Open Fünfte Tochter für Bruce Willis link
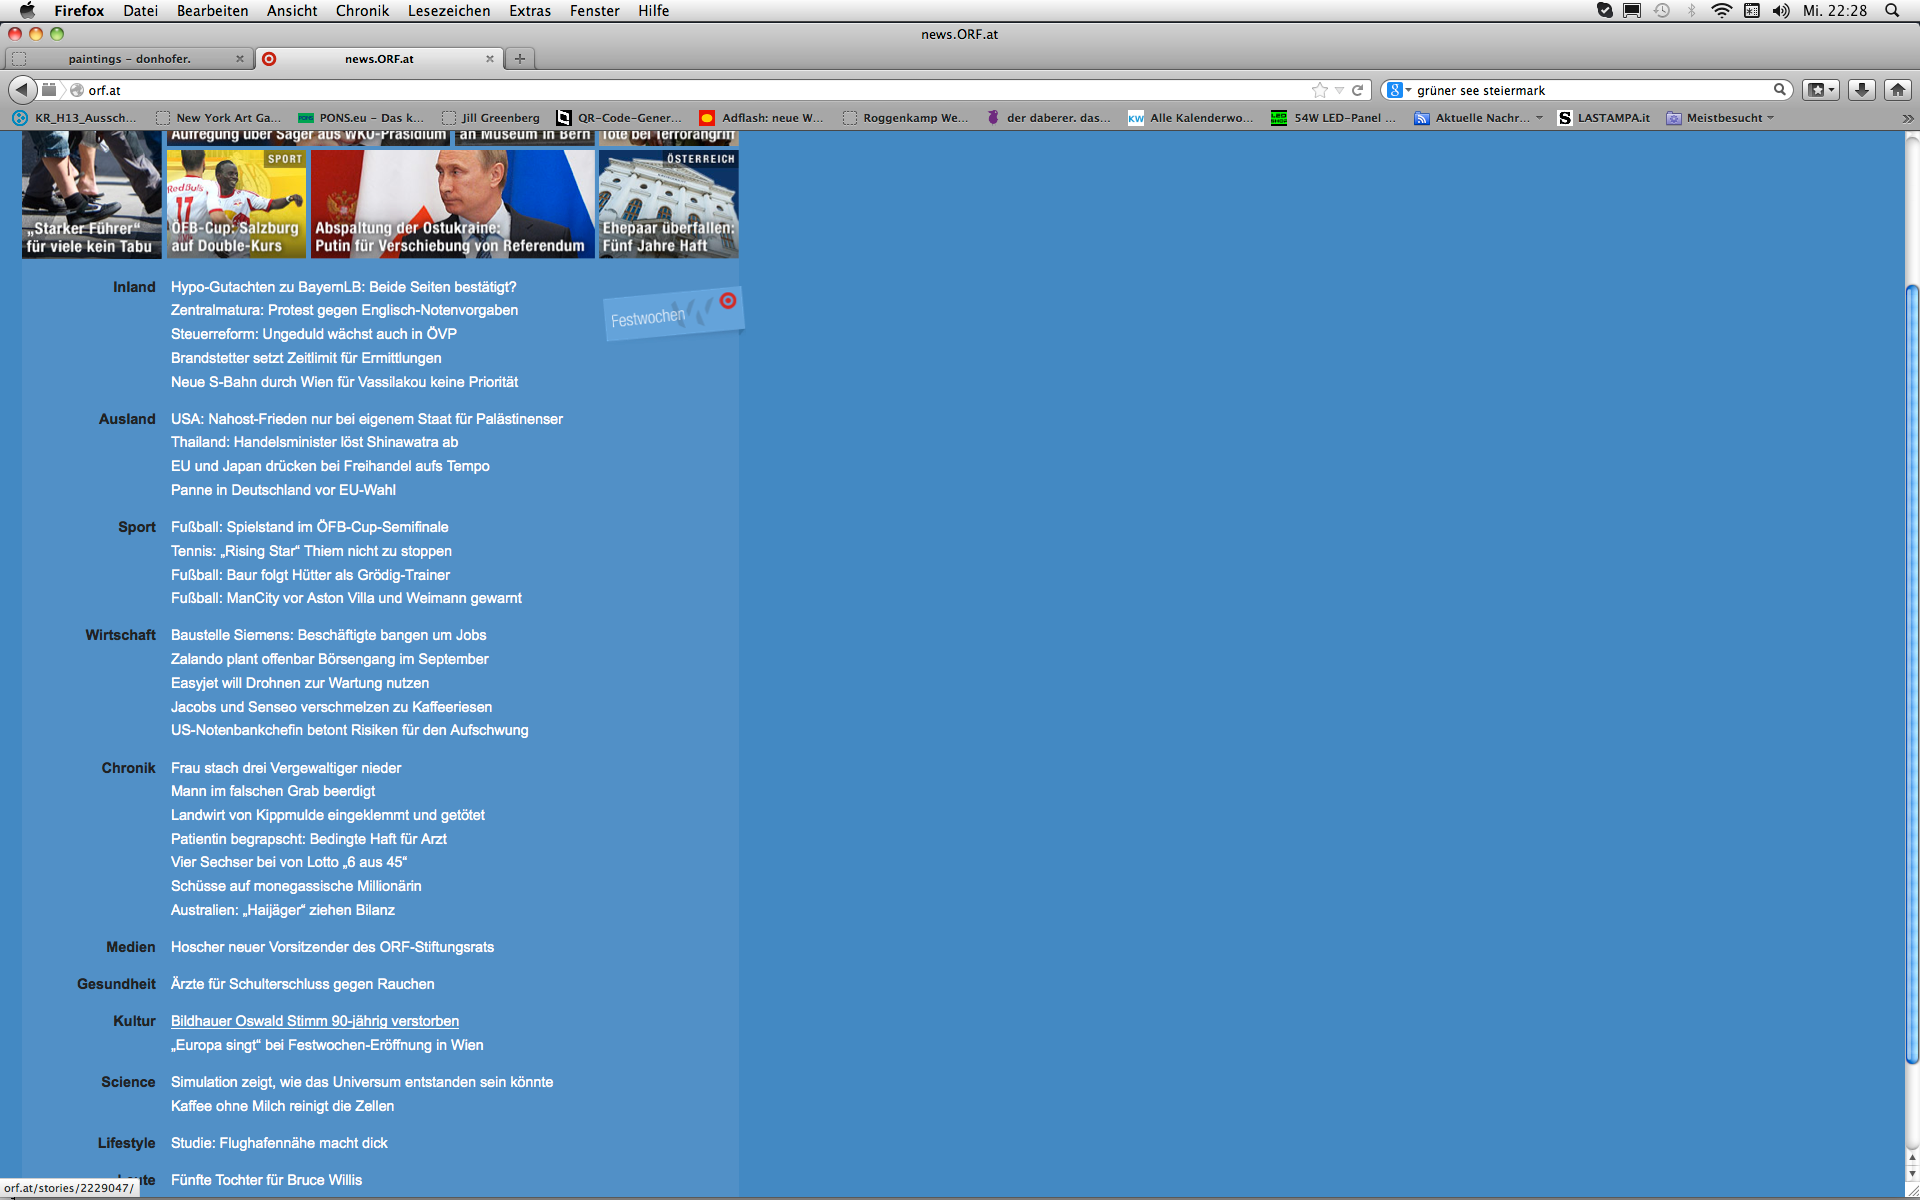 click(x=266, y=1180)
